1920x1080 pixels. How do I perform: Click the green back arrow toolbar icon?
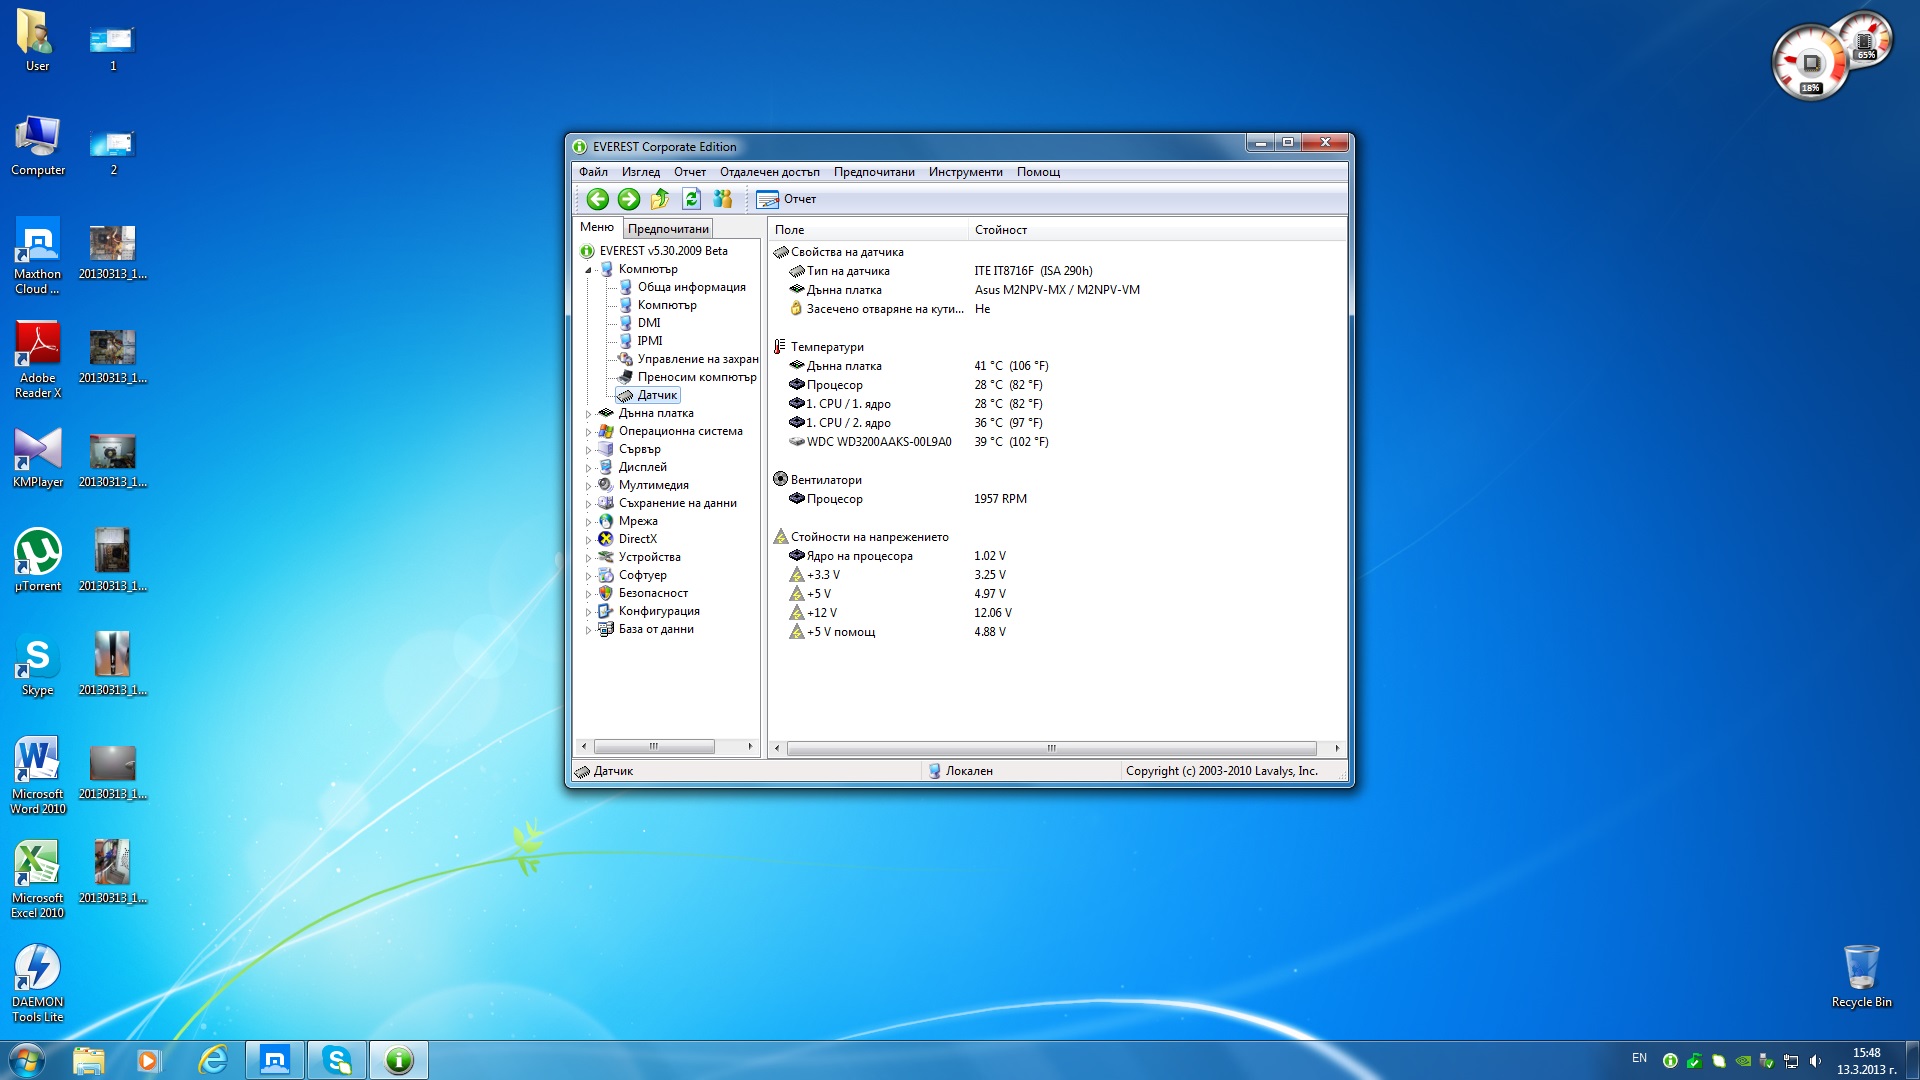pyautogui.click(x=598, y=200)
